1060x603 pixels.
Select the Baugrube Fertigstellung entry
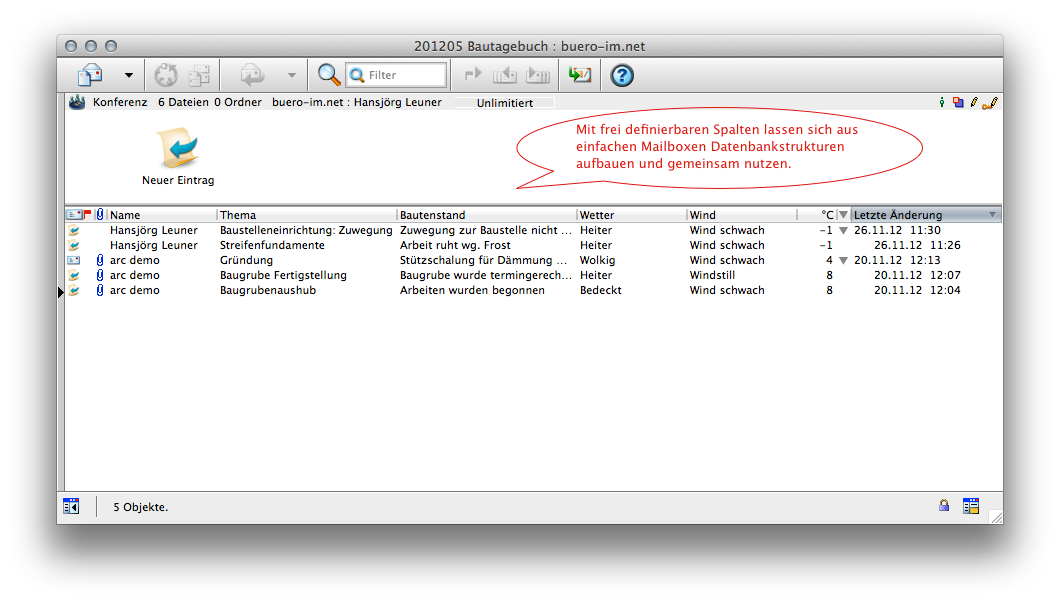[283, 275]
